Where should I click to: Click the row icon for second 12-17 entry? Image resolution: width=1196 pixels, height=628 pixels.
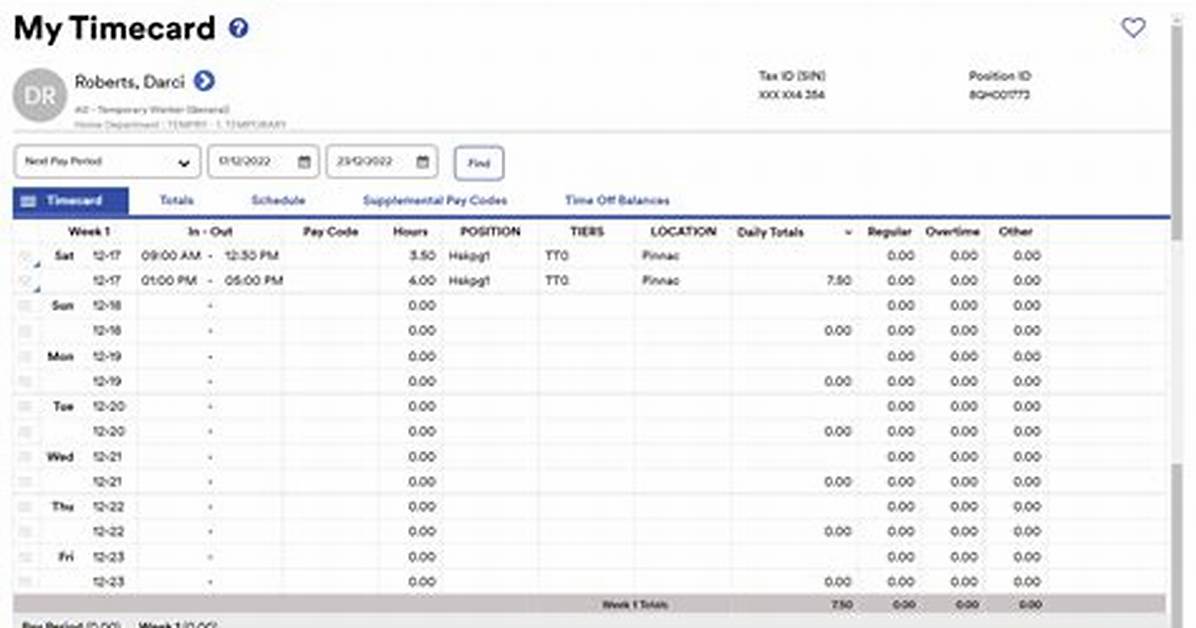26,282
